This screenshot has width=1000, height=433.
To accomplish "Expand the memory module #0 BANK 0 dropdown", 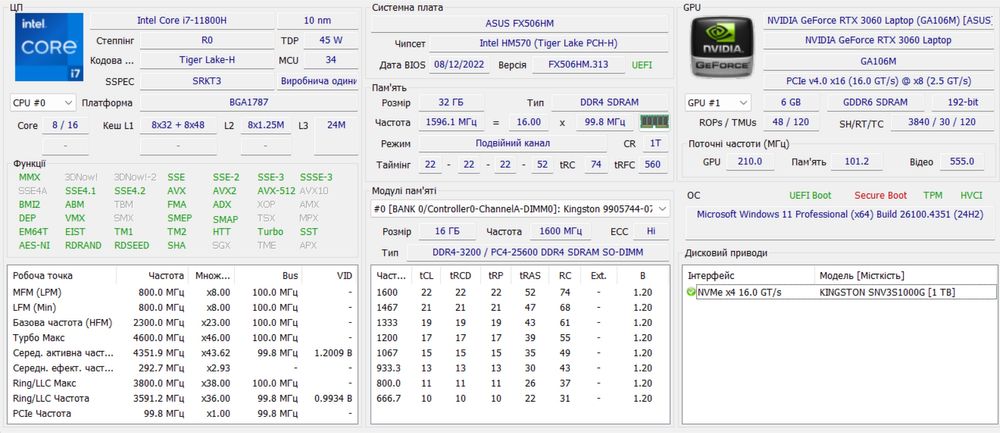I will click(x=520, y=209).
